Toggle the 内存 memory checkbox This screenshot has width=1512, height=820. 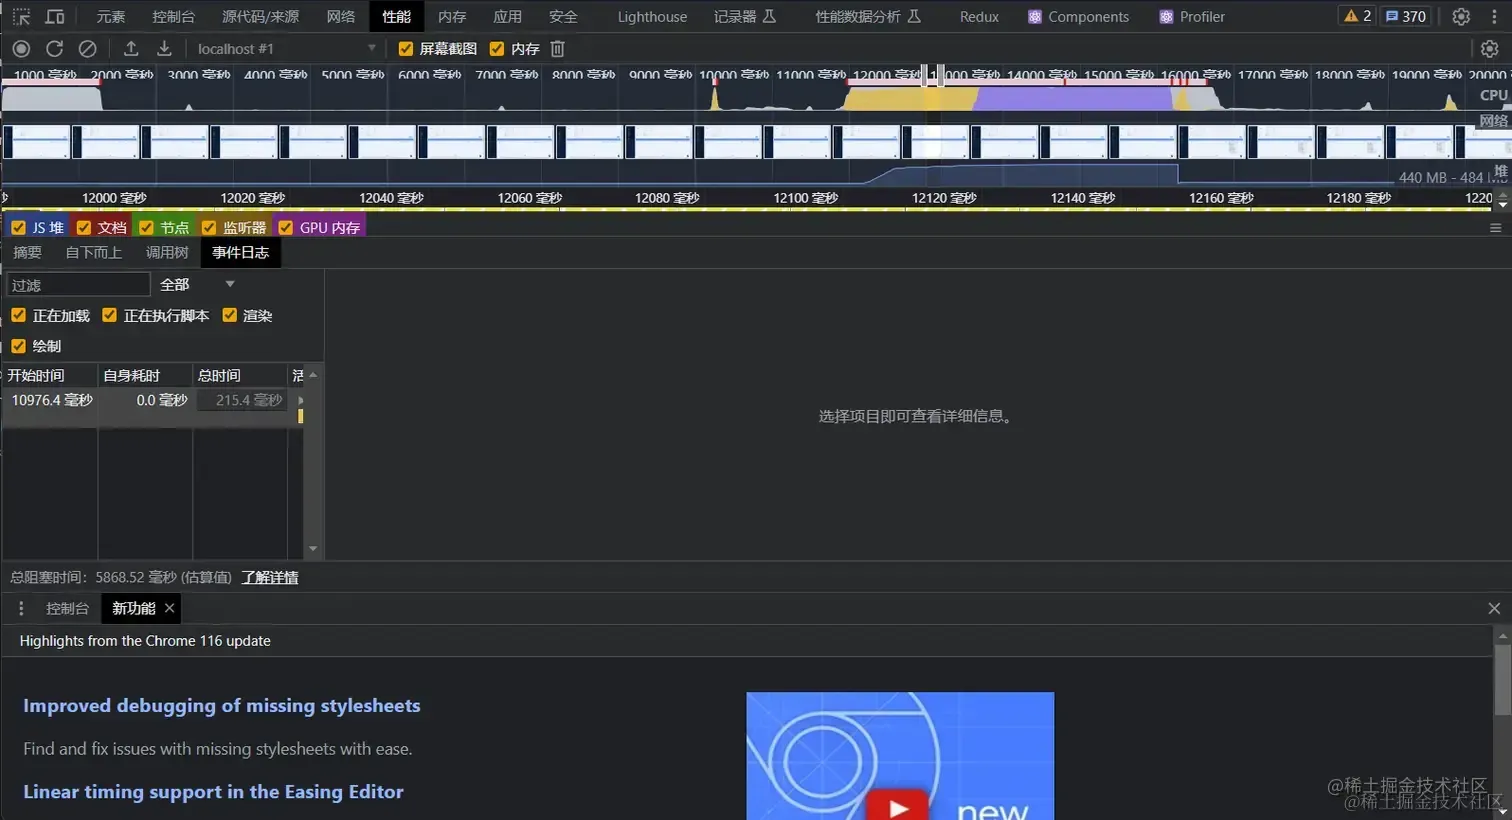pos(497,48)
